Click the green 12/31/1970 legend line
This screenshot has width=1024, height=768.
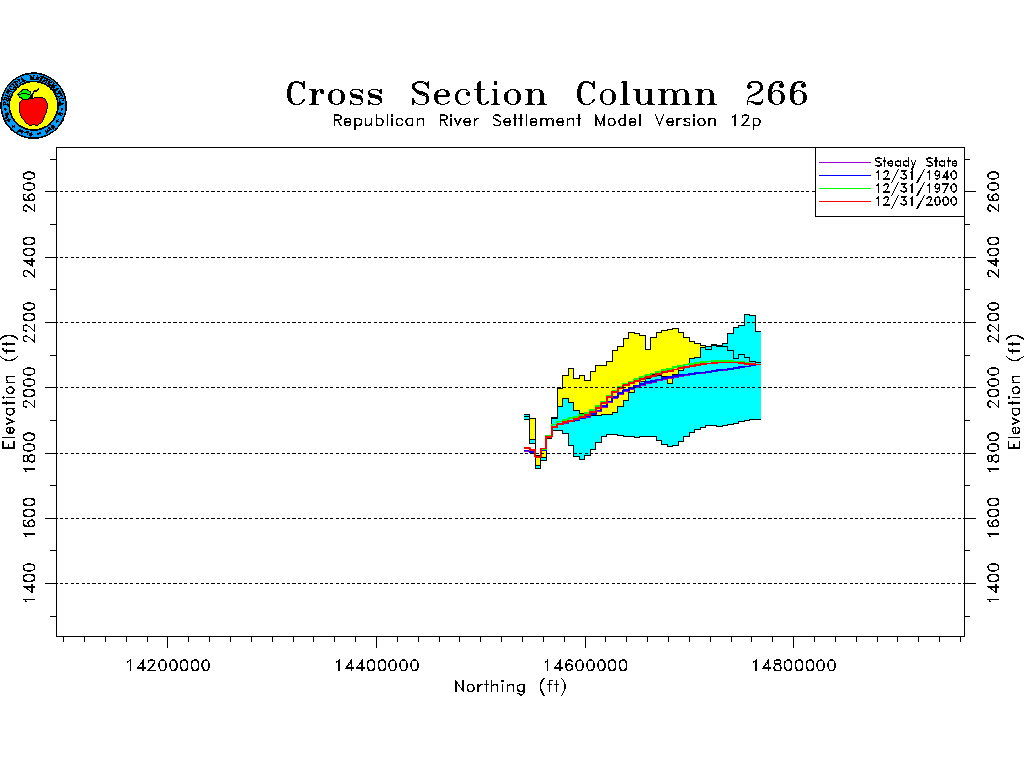845,188
